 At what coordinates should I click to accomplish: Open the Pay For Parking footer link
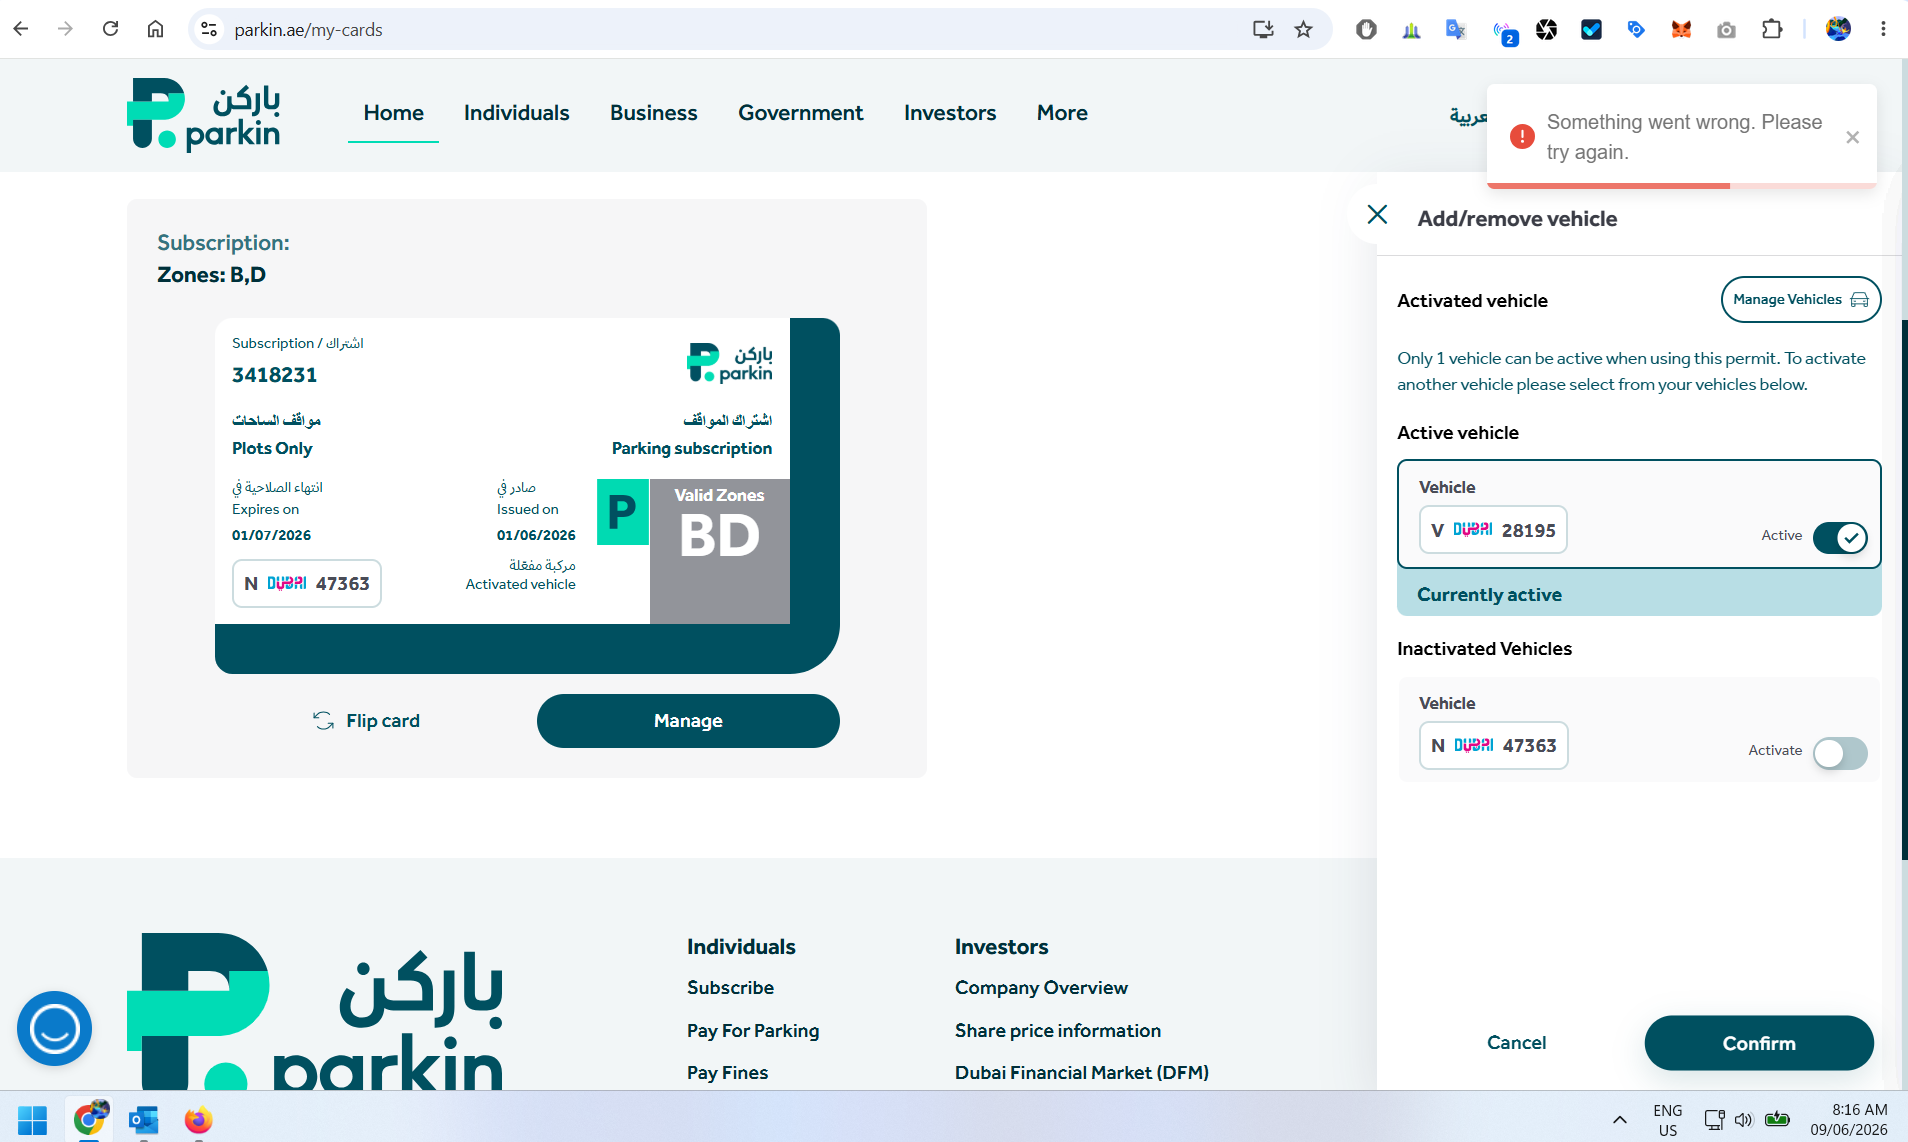(x=753, y=1031)
